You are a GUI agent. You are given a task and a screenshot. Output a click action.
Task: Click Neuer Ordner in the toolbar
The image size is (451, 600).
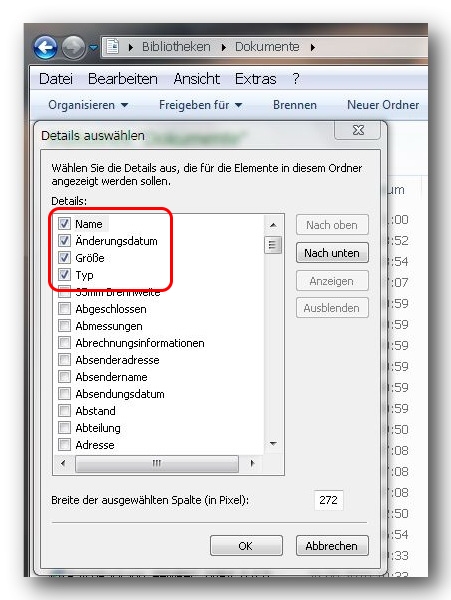383,105
